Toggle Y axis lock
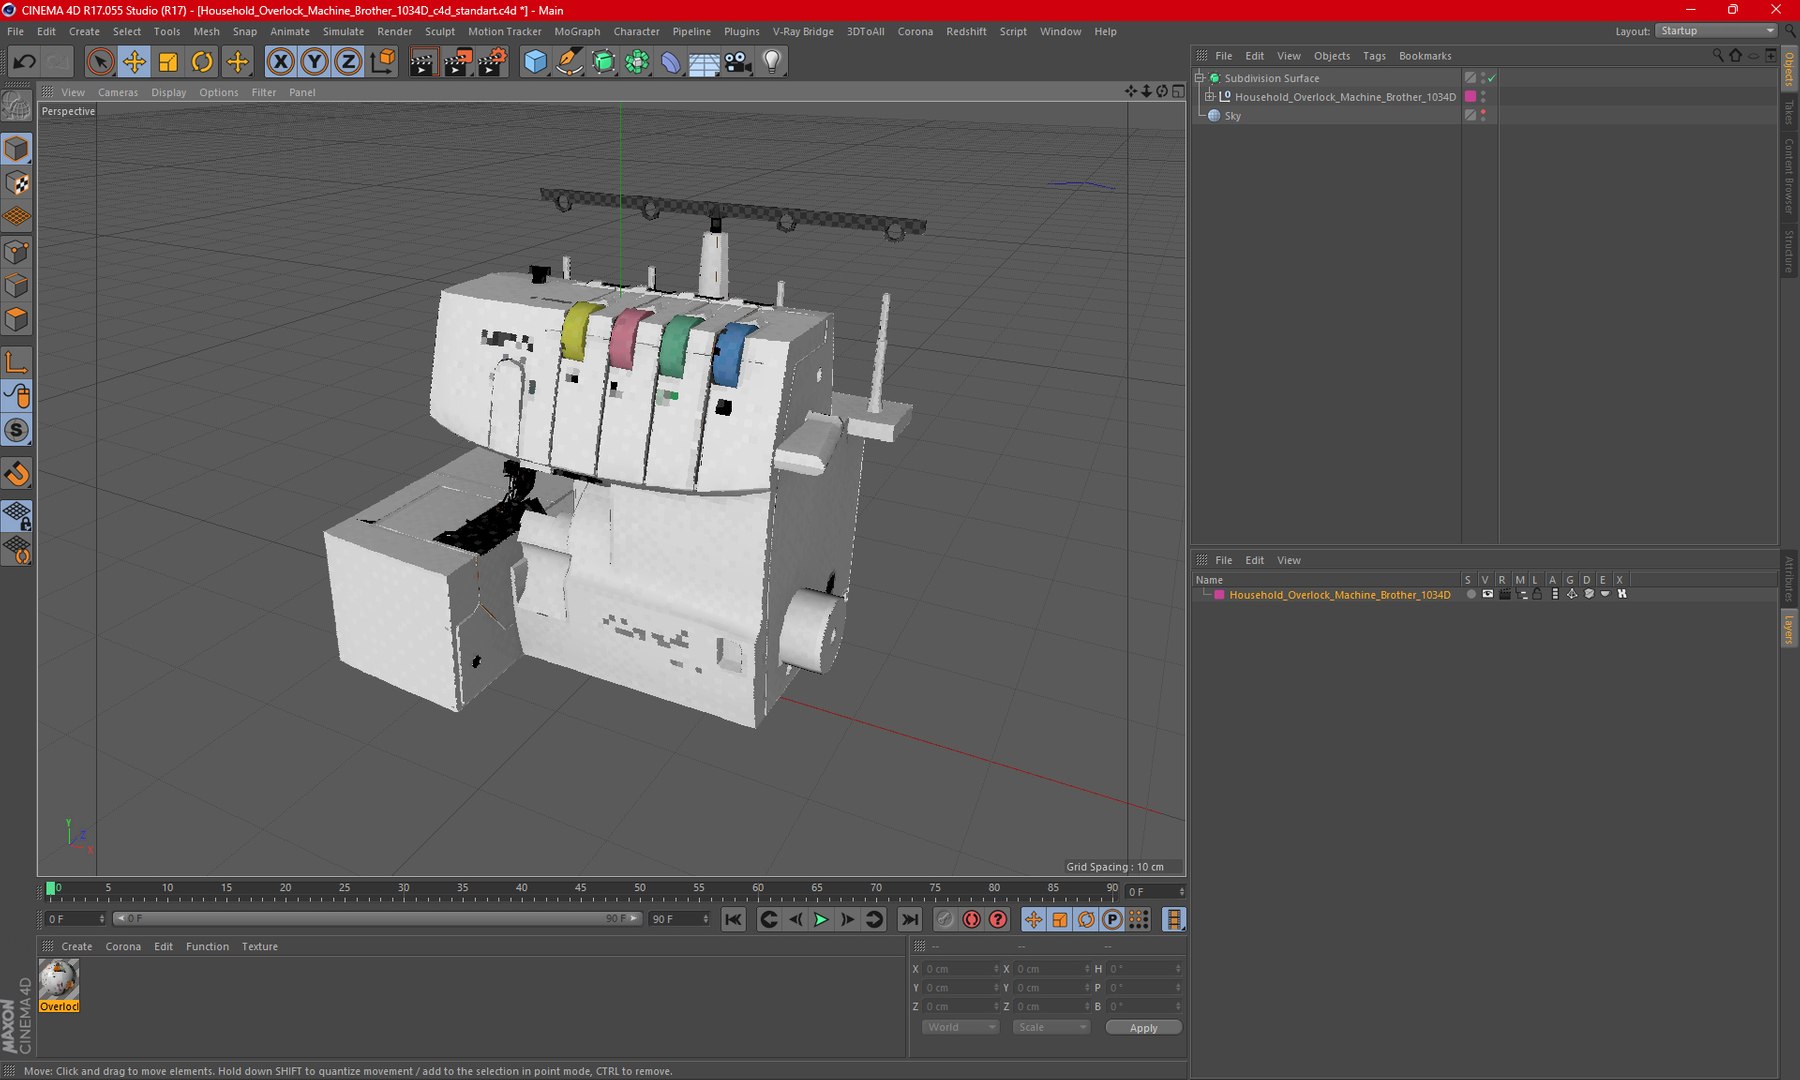Viewport: 1800px width, 1080px height. pos(315,62)
